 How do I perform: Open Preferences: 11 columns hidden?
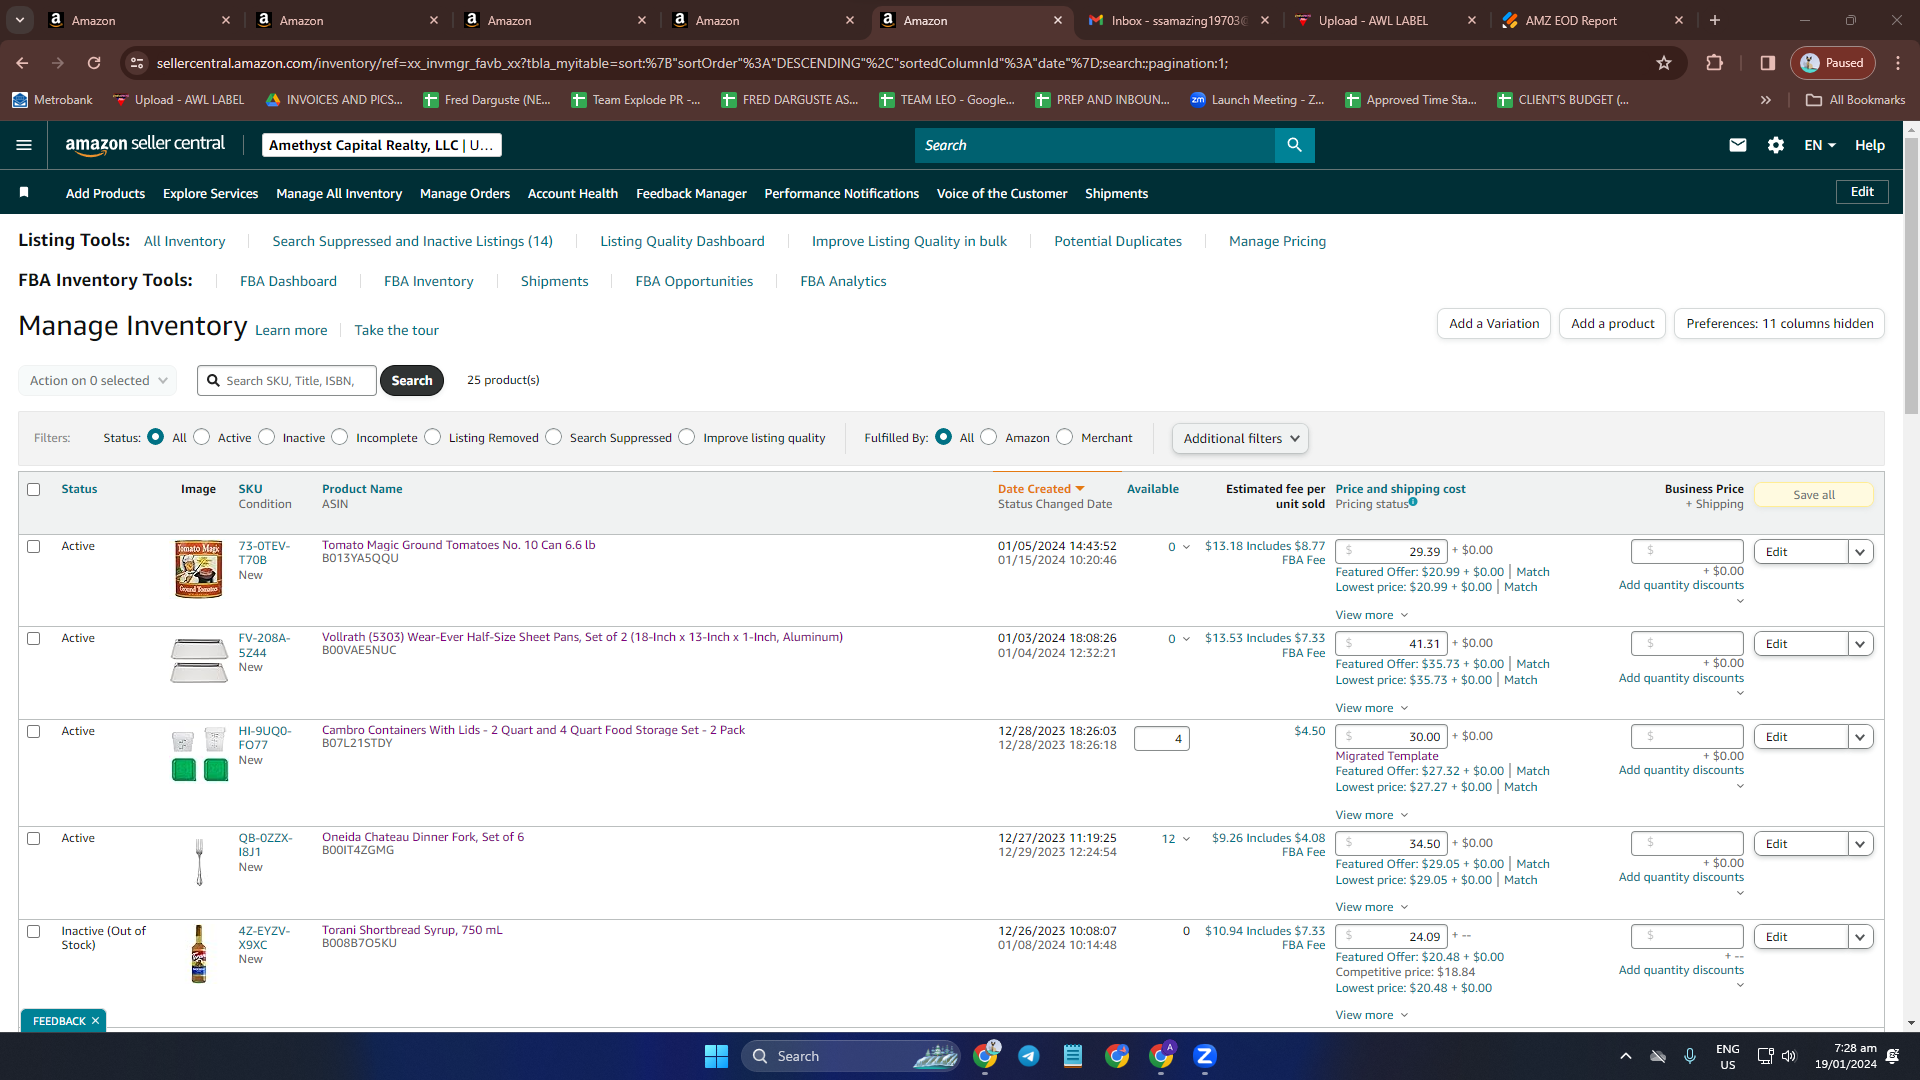click(x=1779, y=324)
